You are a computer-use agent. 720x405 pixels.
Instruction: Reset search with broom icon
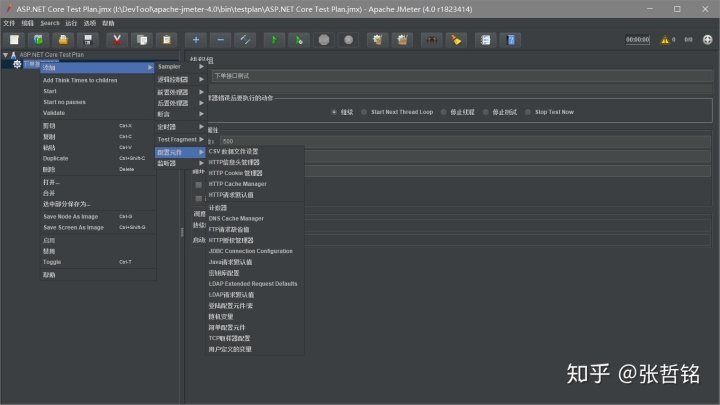tap(456, 40)
